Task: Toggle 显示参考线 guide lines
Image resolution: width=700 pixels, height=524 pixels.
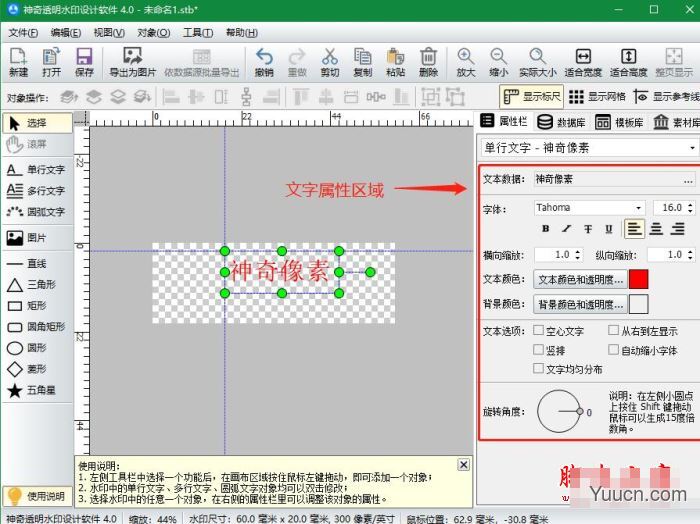Action: (666, 96)
